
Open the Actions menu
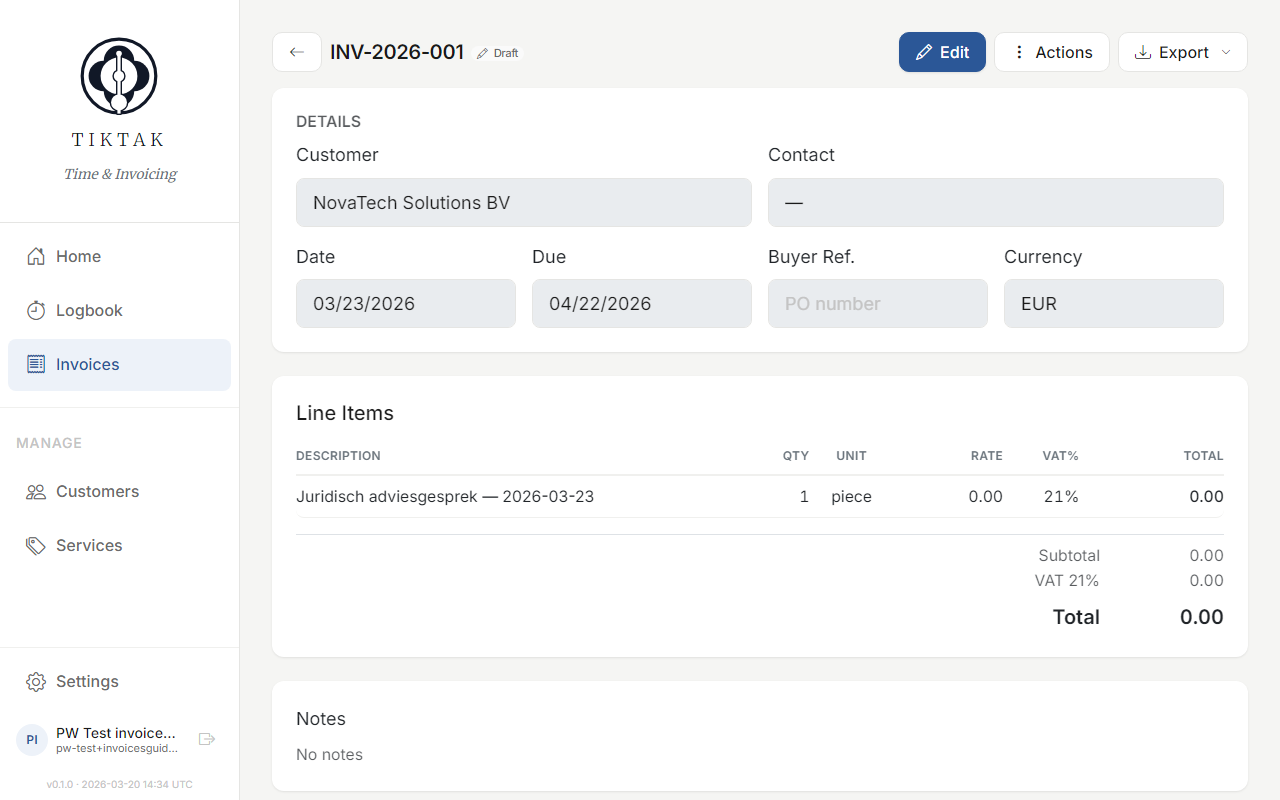coord(1051,52)
